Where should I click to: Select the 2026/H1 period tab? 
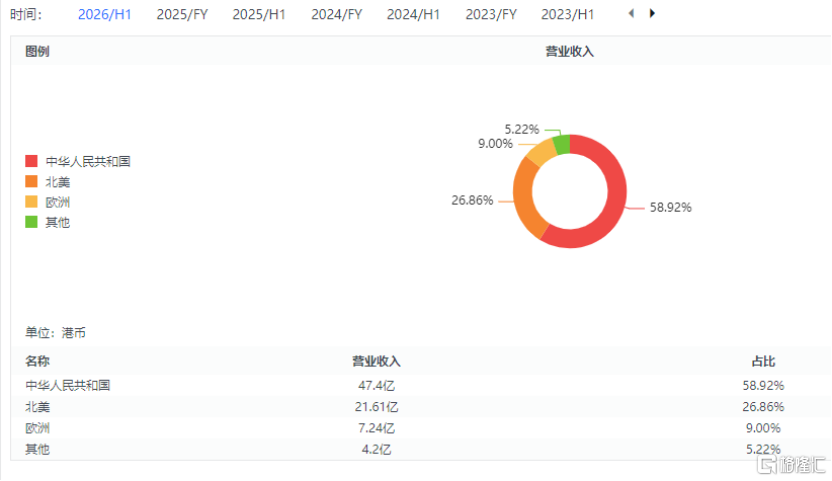click(105, 15)
